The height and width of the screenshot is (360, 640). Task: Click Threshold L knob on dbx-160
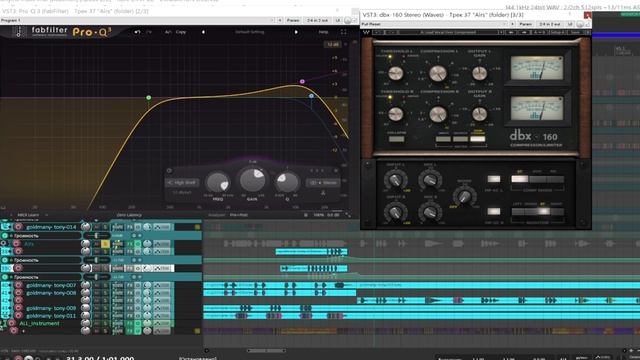(x=395, y=73)
